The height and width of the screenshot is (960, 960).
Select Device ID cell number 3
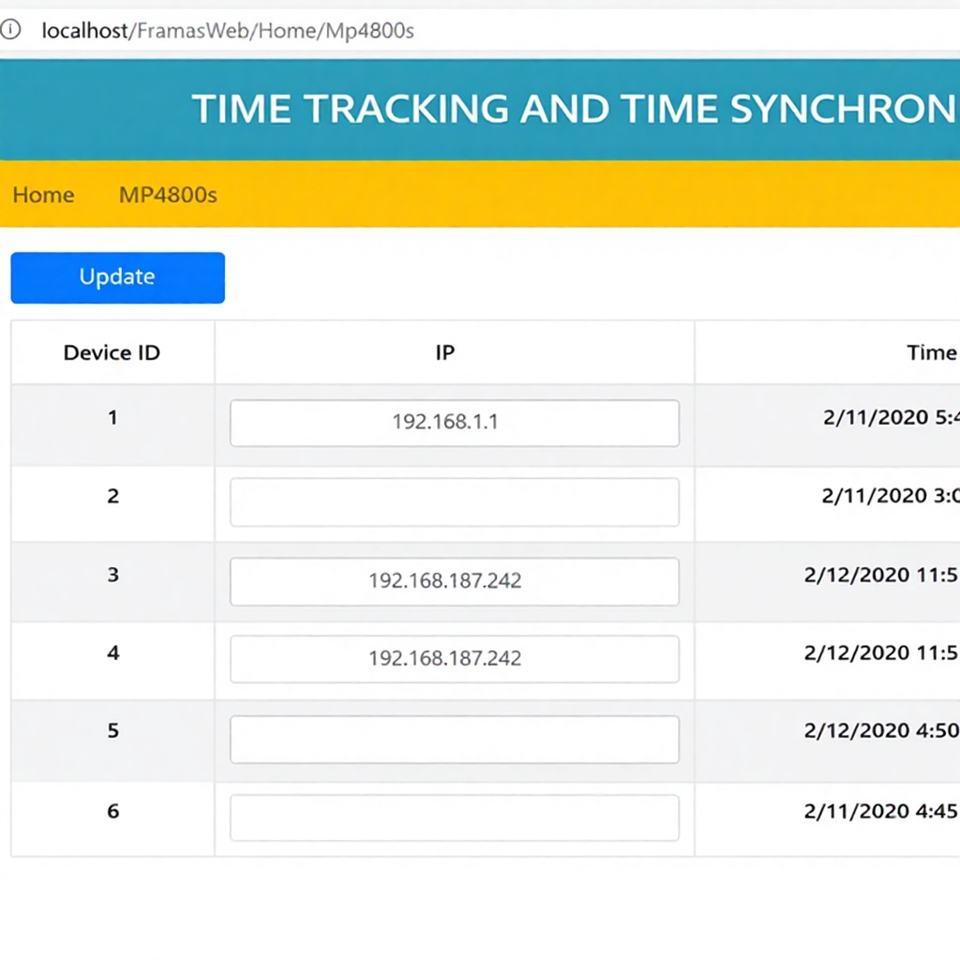pyautogui.click(x=113, y=575)
